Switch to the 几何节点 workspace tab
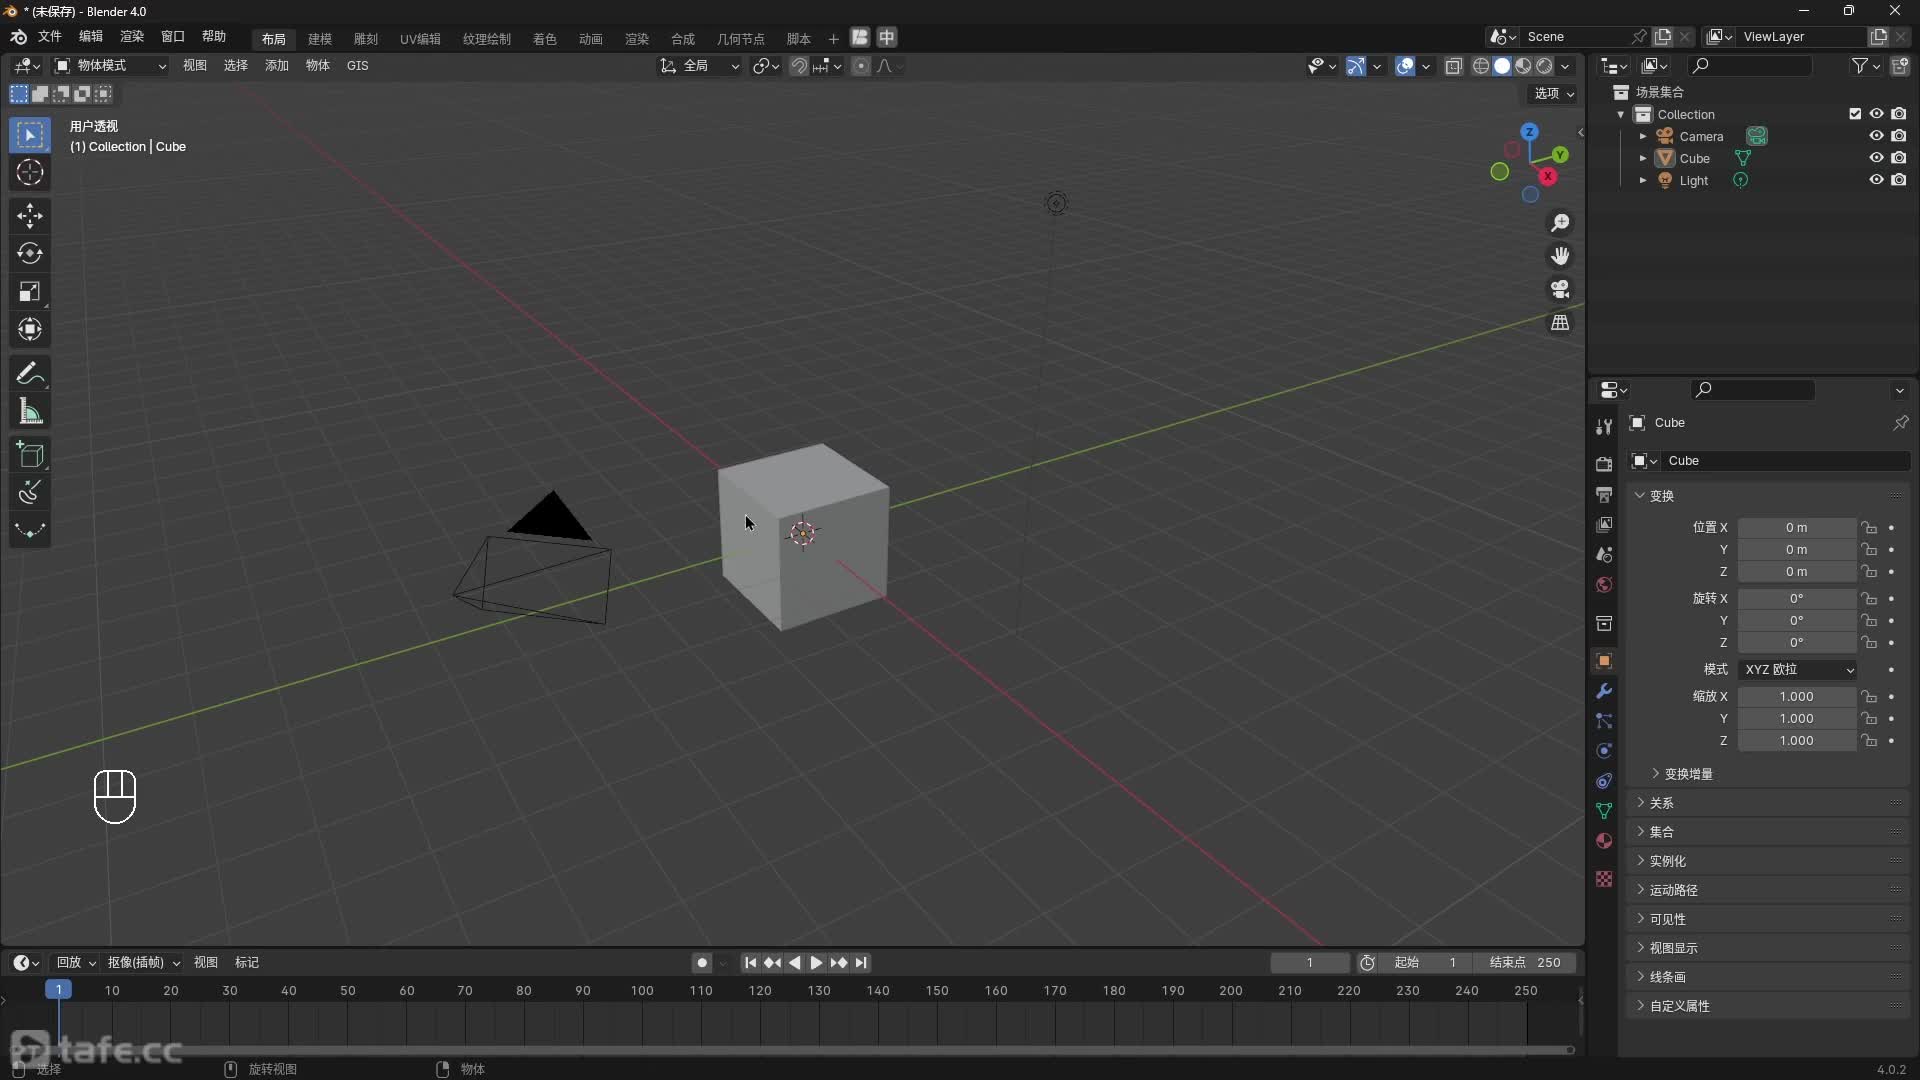The height and width of the screenshot is (1080, 1920). [740, 39]
